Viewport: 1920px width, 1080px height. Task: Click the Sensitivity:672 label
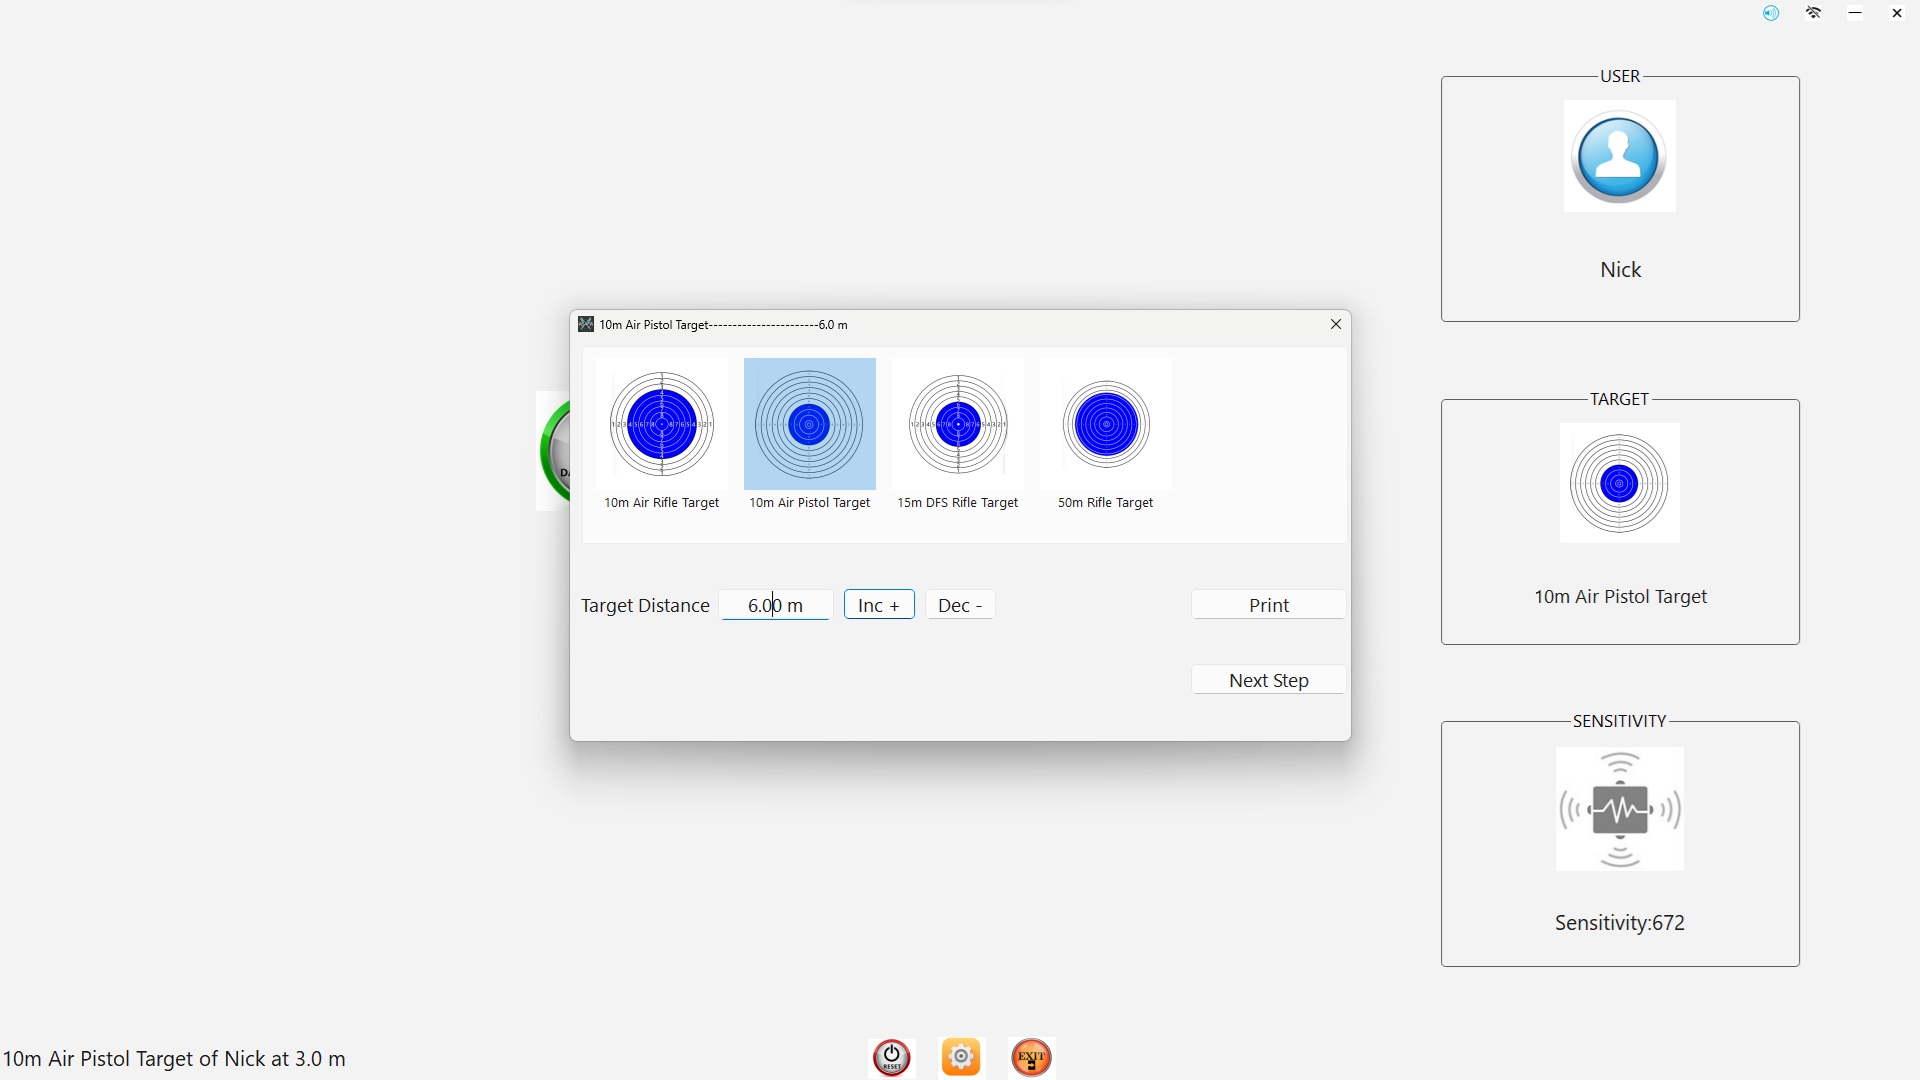point(1620,923)
